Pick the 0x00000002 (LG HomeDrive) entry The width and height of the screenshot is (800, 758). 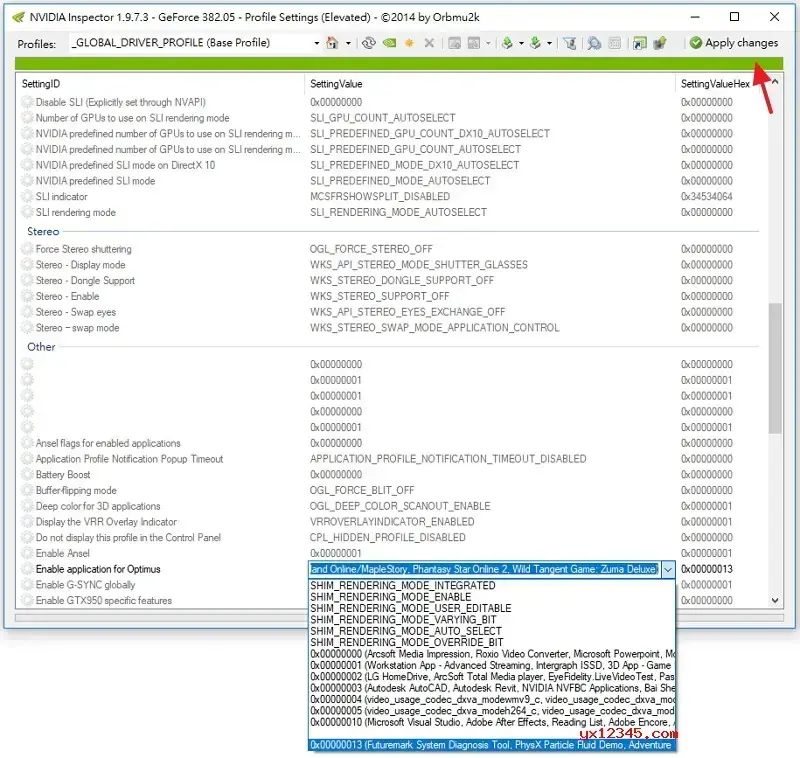tap(492, 676)
